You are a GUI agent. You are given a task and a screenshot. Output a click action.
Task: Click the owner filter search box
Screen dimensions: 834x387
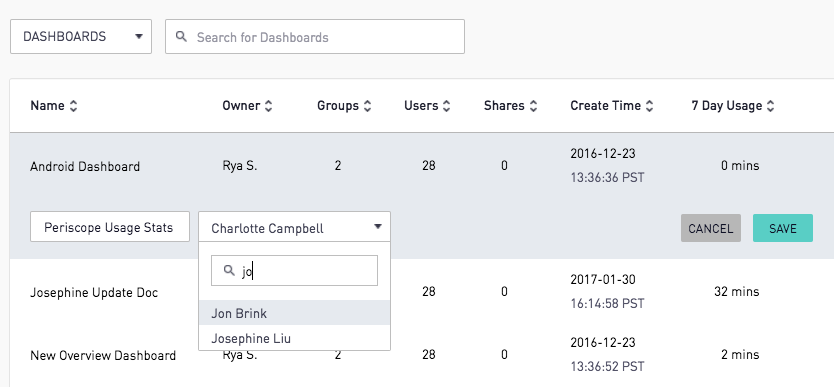coord(294,271)
